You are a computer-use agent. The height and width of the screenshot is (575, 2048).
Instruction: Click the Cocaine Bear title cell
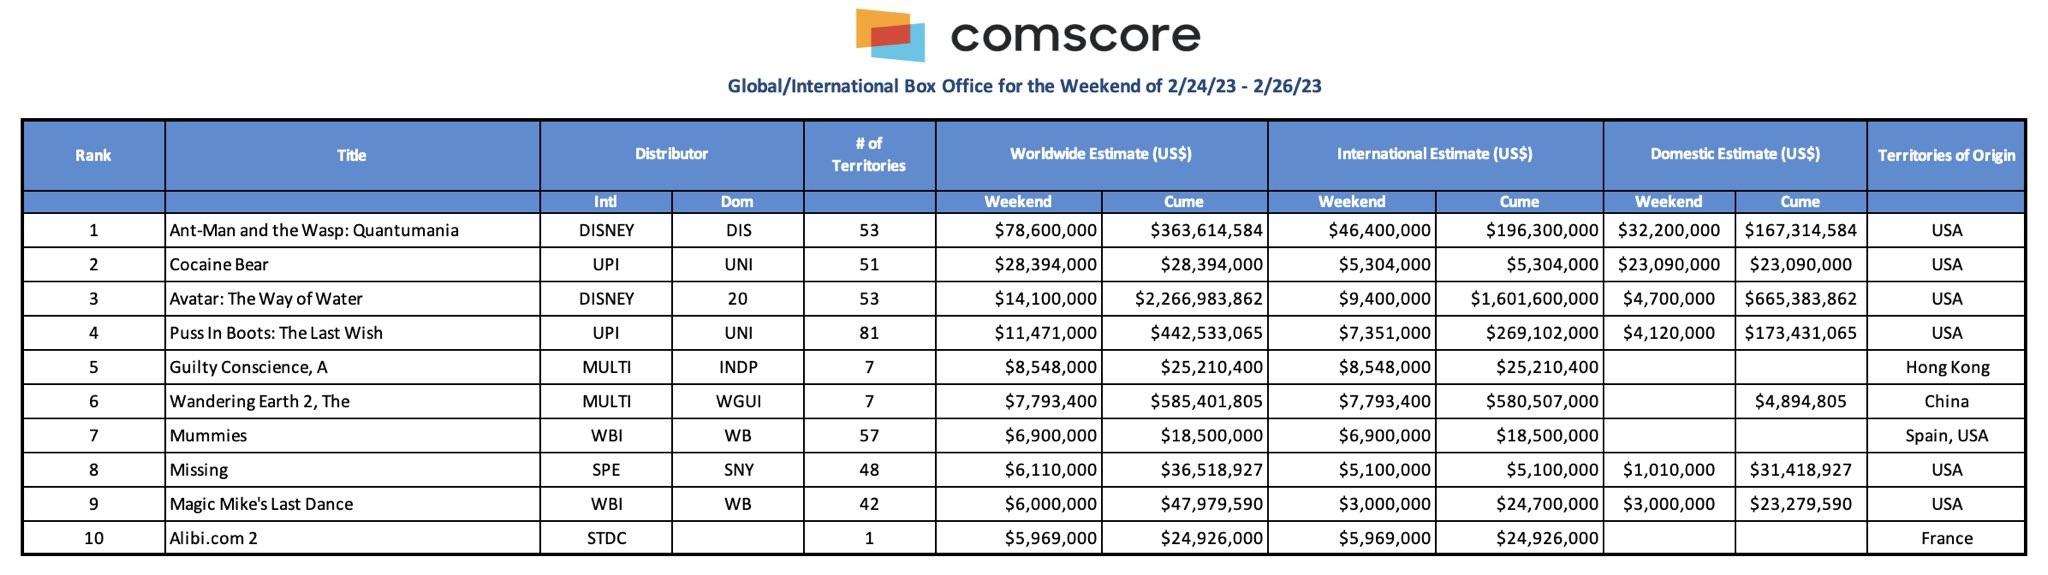[x=352, y=264]
